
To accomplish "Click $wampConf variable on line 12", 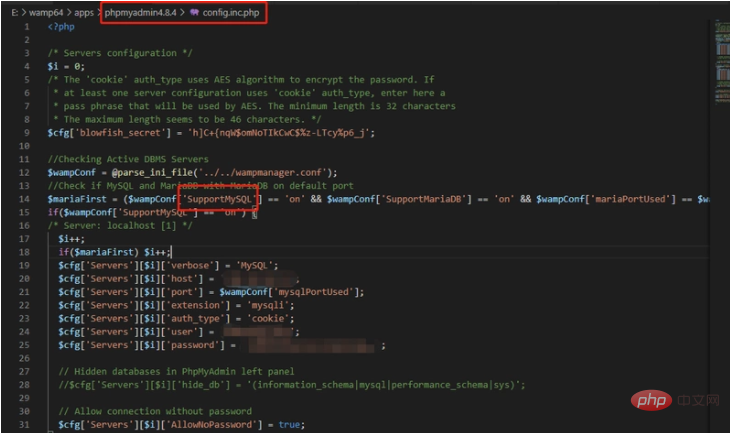I will 71,172.
